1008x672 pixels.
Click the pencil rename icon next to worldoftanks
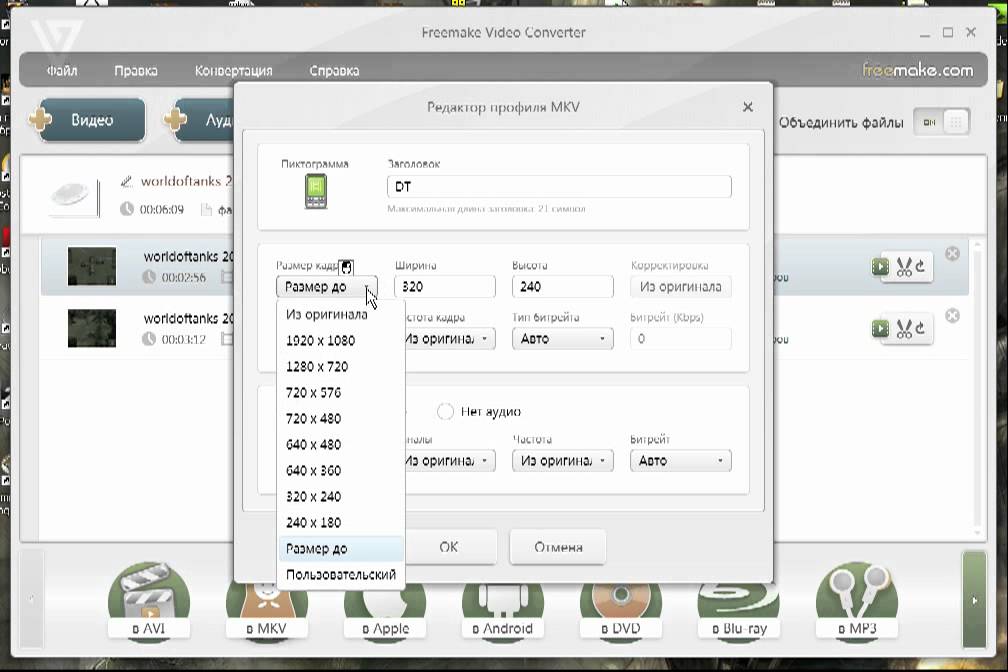(x=127, y=182)
